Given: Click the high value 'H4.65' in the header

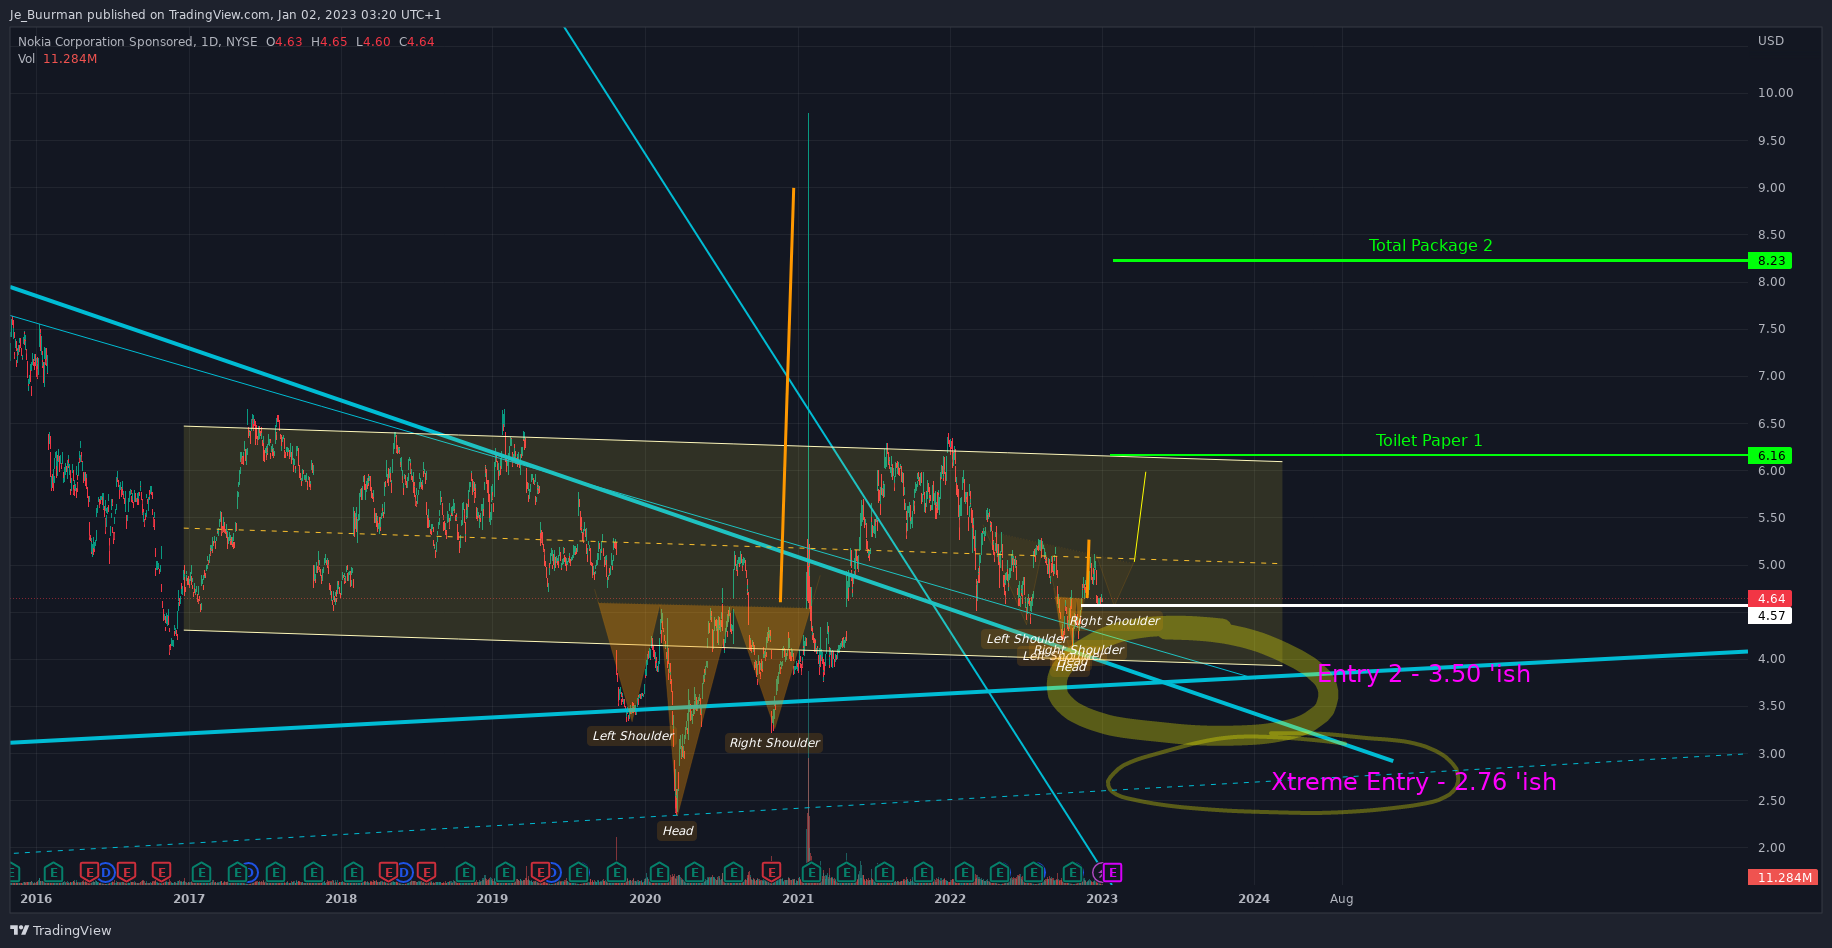Looking at the screenshot, I should pyautogui.click(x=329, y=42).
